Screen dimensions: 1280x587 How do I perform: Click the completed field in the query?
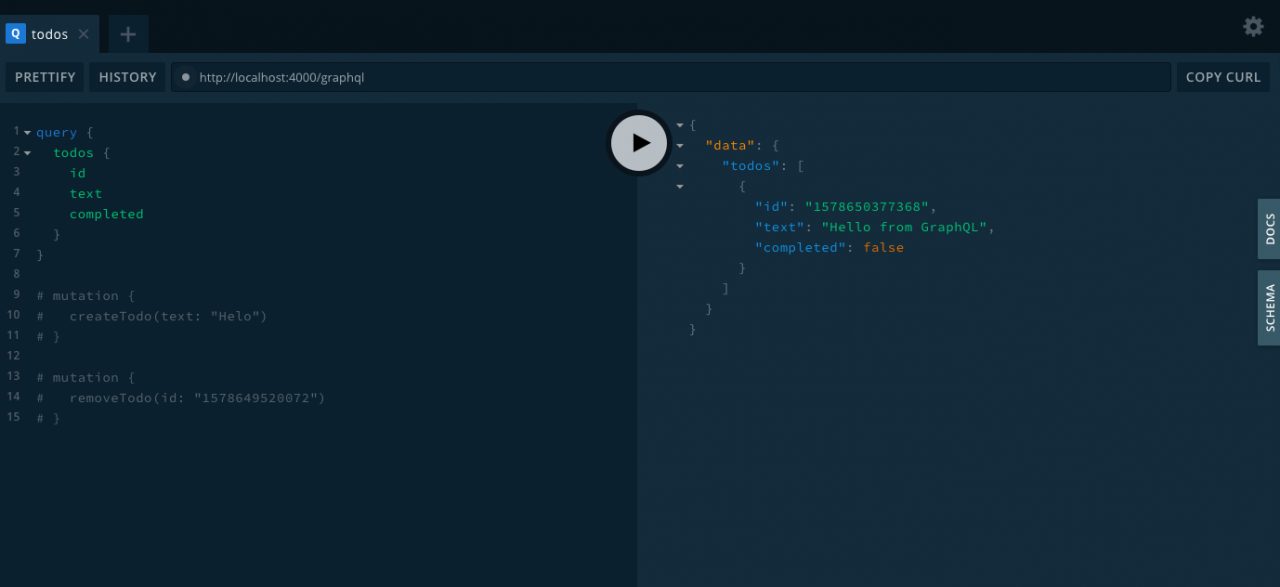(106, 214)
